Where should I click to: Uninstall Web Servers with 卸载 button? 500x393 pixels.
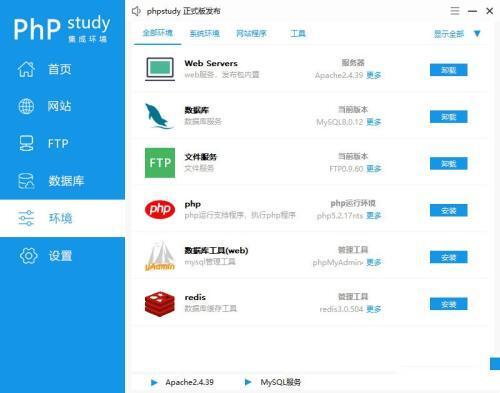(449, 70)
